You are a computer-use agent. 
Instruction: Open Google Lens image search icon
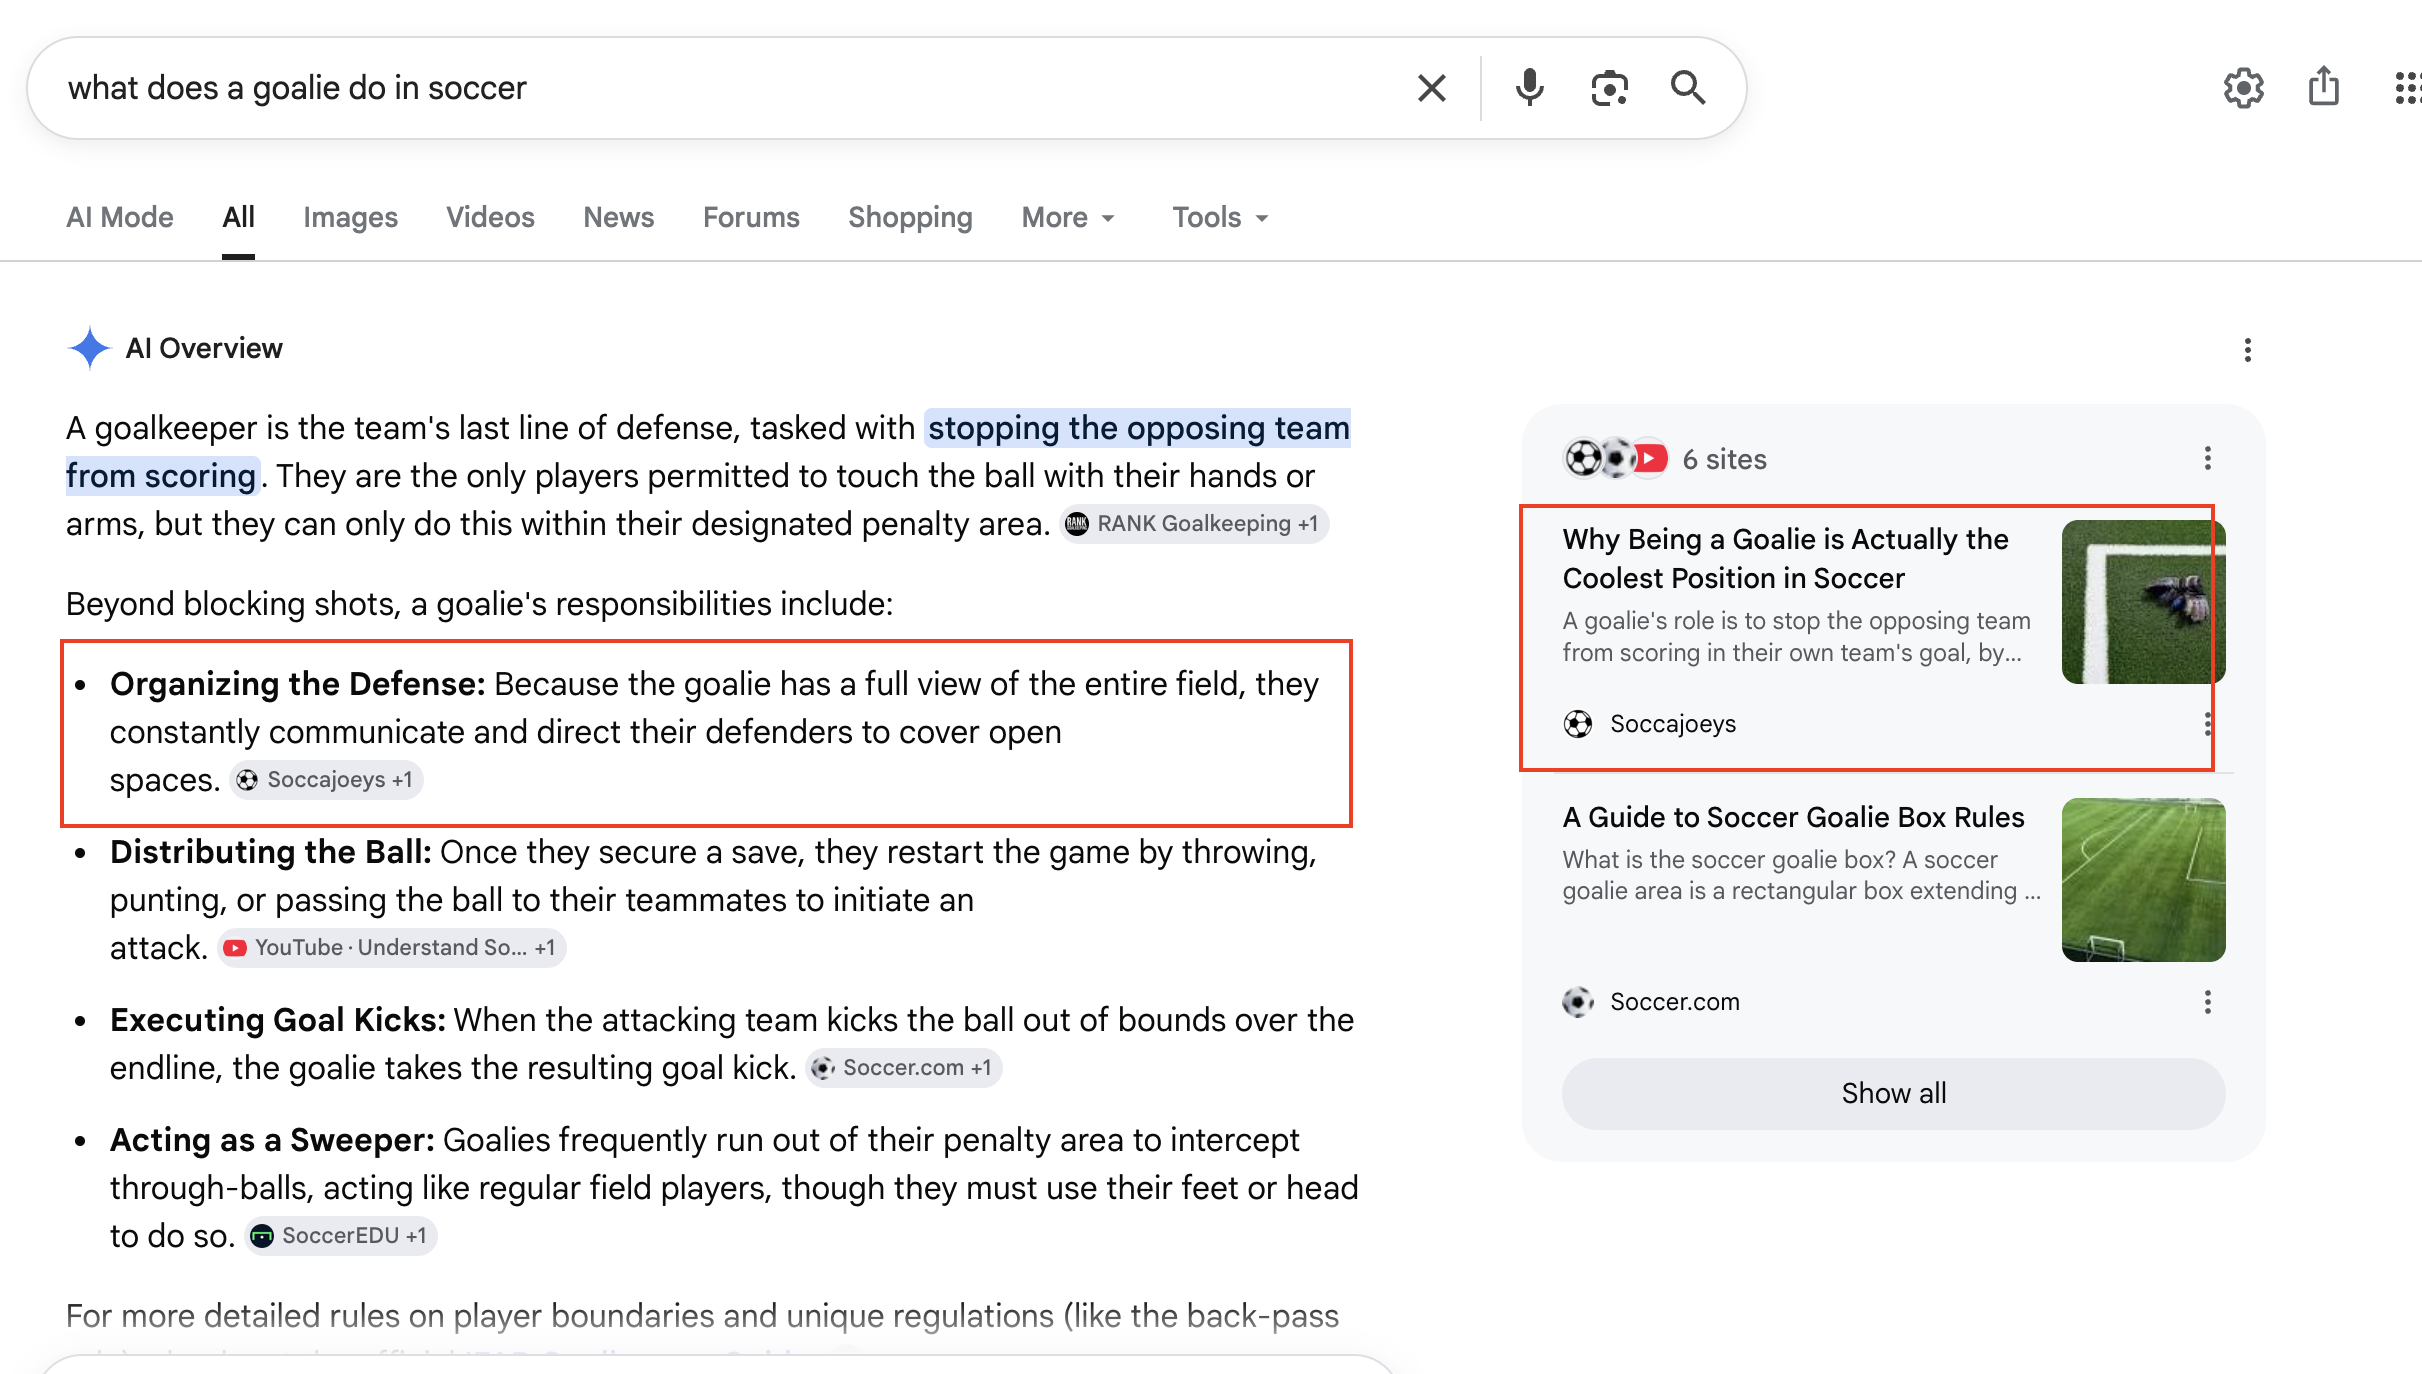[1609, 88]
